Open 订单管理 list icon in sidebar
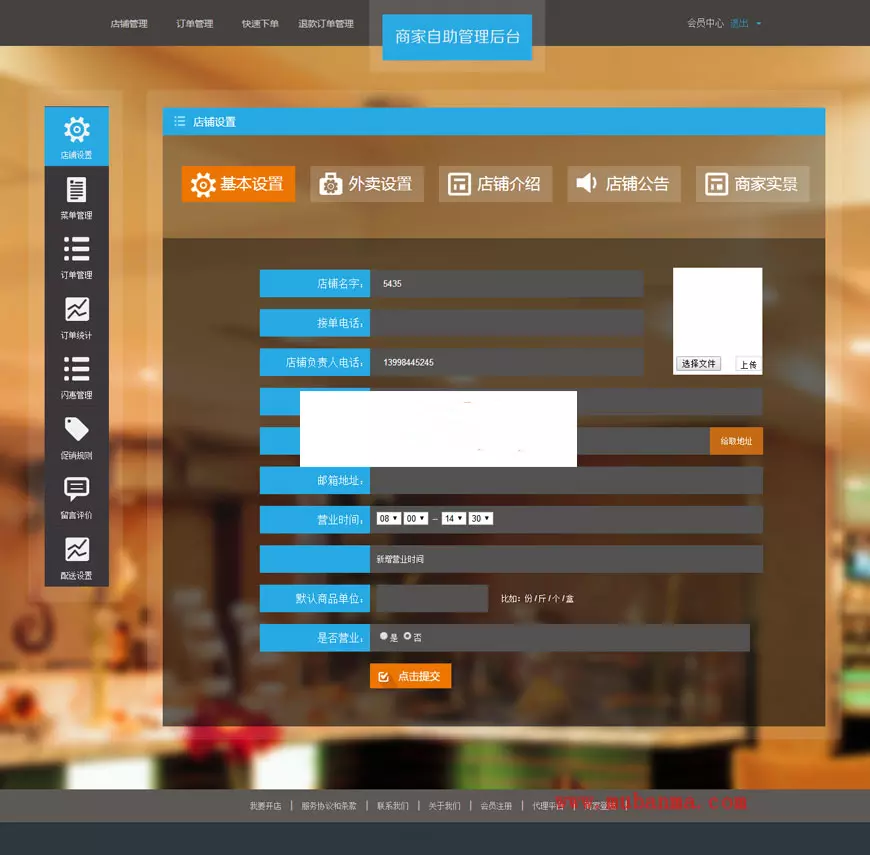Image resolution: width=870 pixels, height=855 pixels. [77, 250]
